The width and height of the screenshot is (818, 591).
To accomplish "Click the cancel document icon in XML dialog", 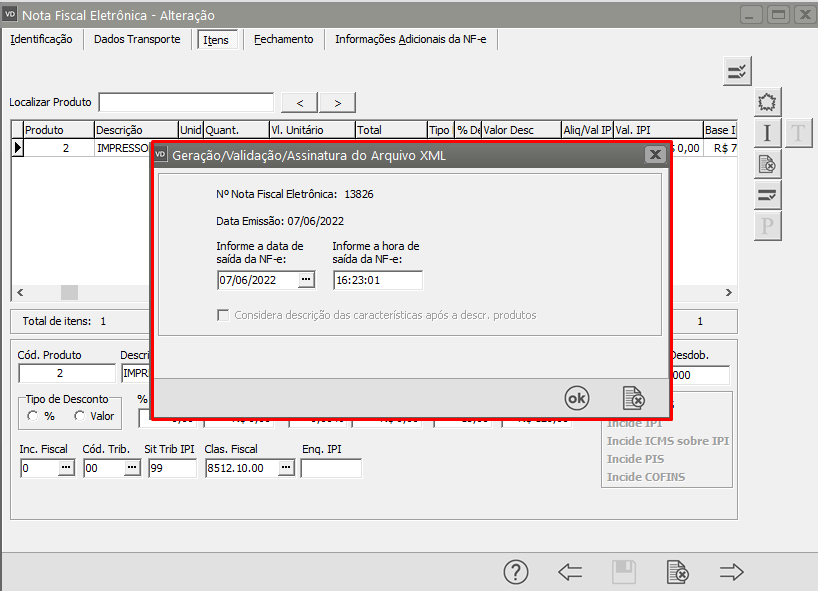I will click(634, 398).
